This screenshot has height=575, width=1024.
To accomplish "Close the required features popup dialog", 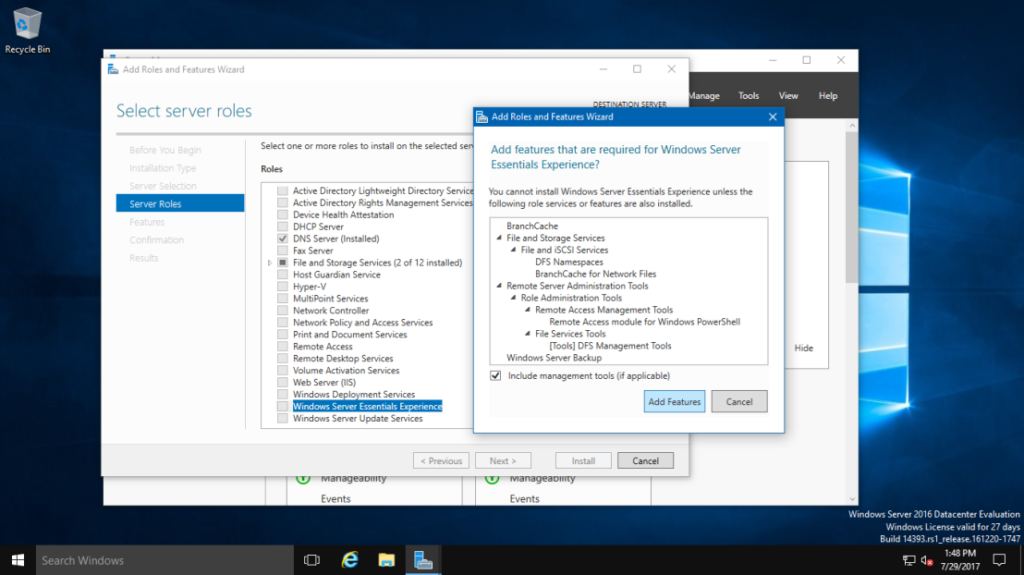I will coord(773,117).
